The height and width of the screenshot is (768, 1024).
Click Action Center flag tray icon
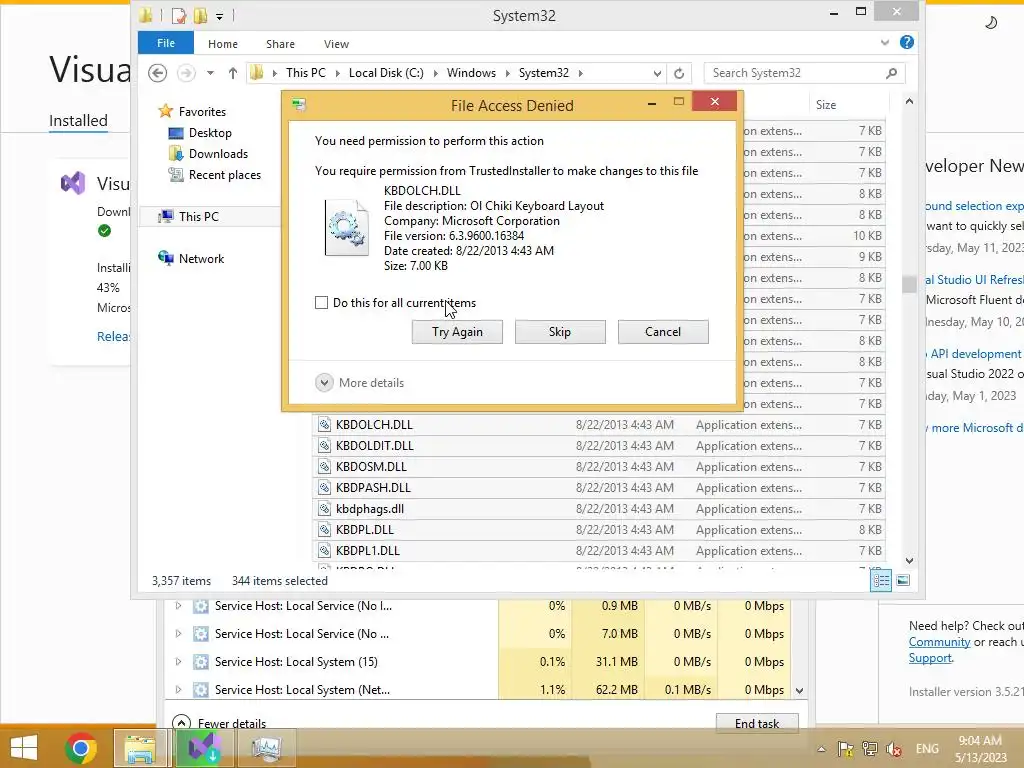click(x=845, y=748)
